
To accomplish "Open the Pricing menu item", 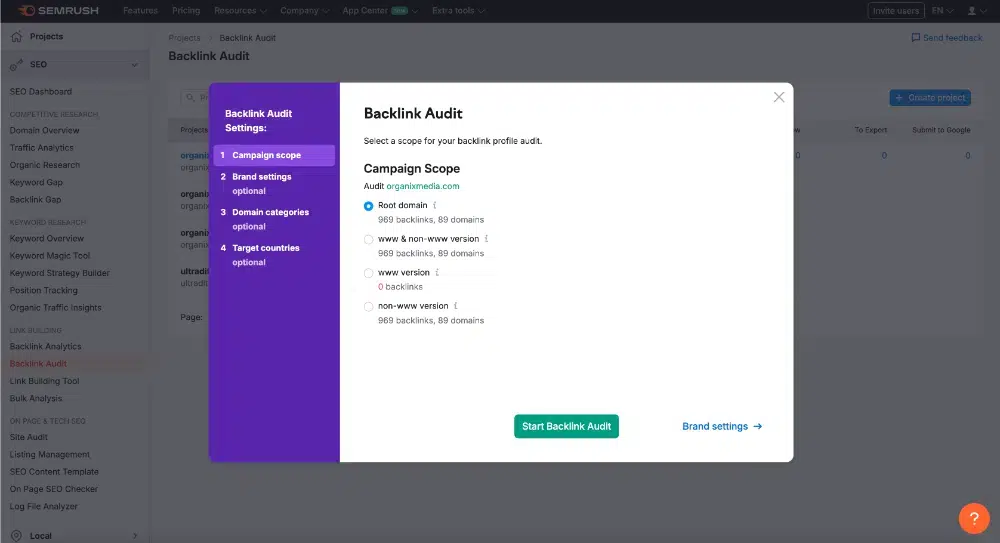I will point(186,11).
